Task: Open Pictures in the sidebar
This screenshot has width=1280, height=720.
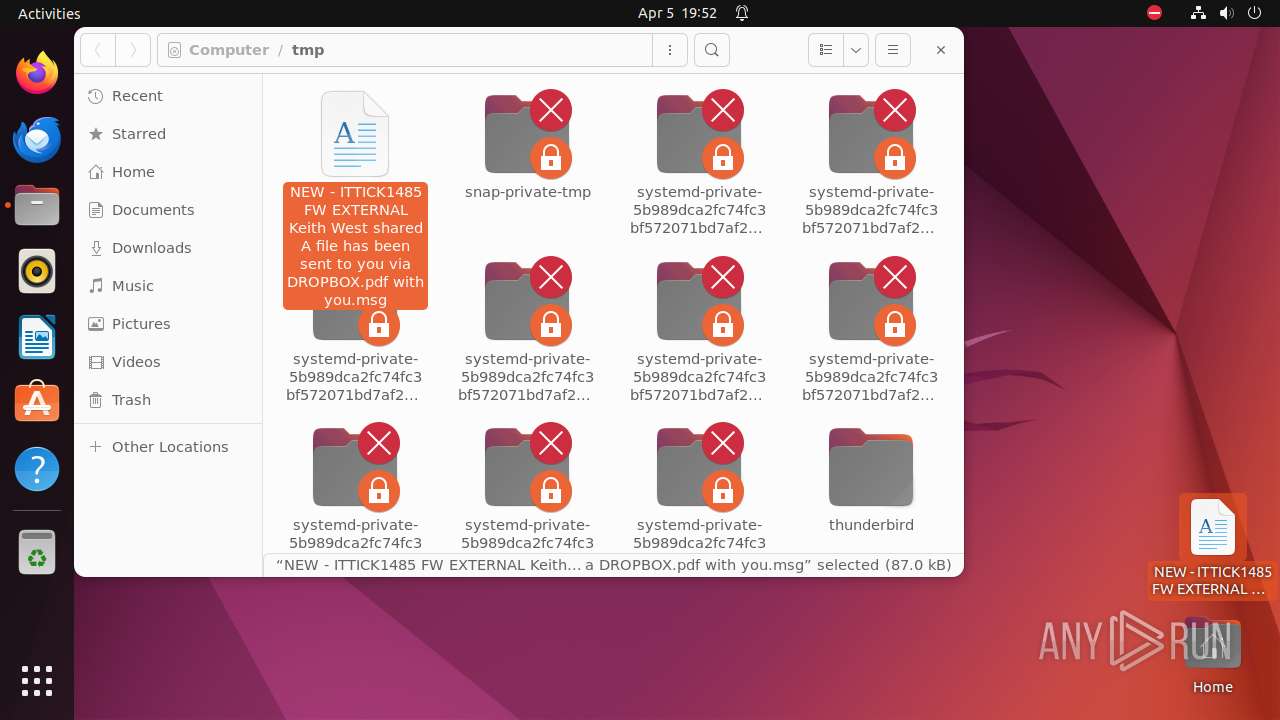Action: click(x=168, y=324)
